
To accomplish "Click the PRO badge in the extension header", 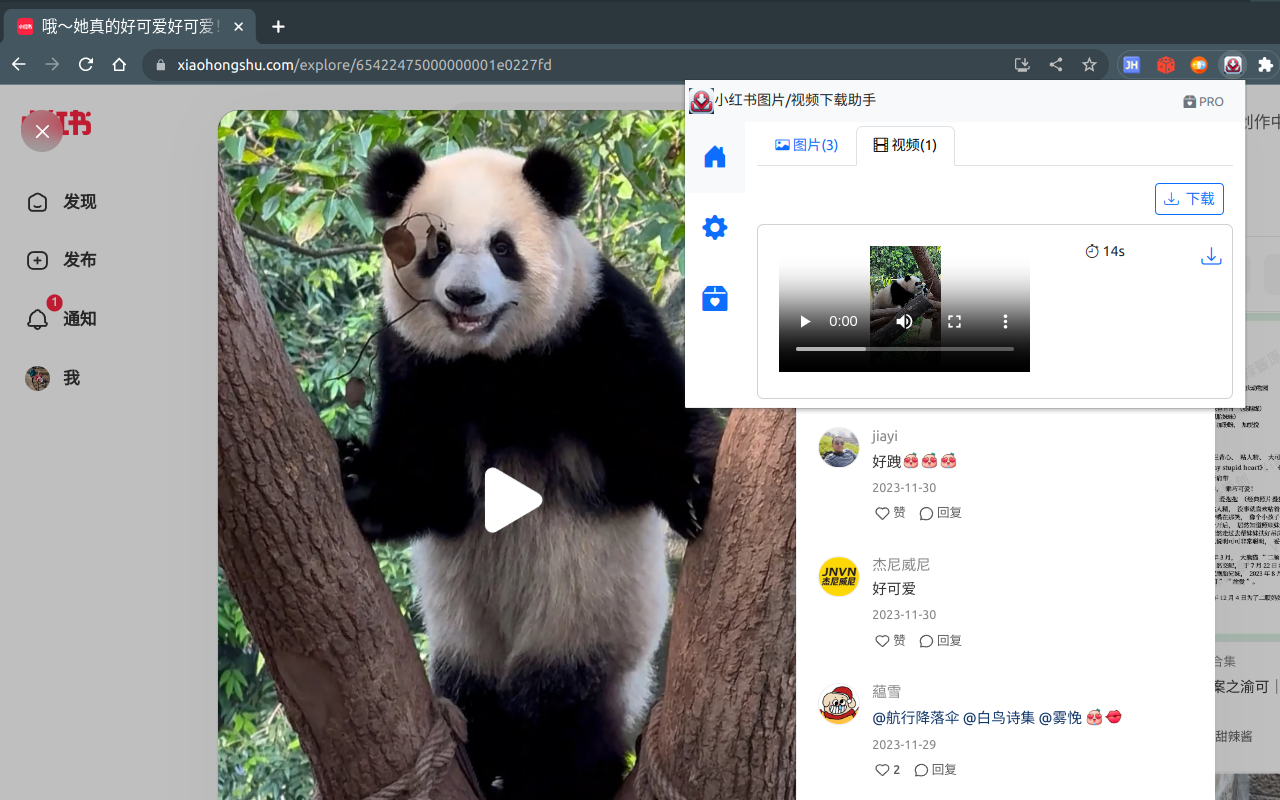I will [x=1203, y=101].
